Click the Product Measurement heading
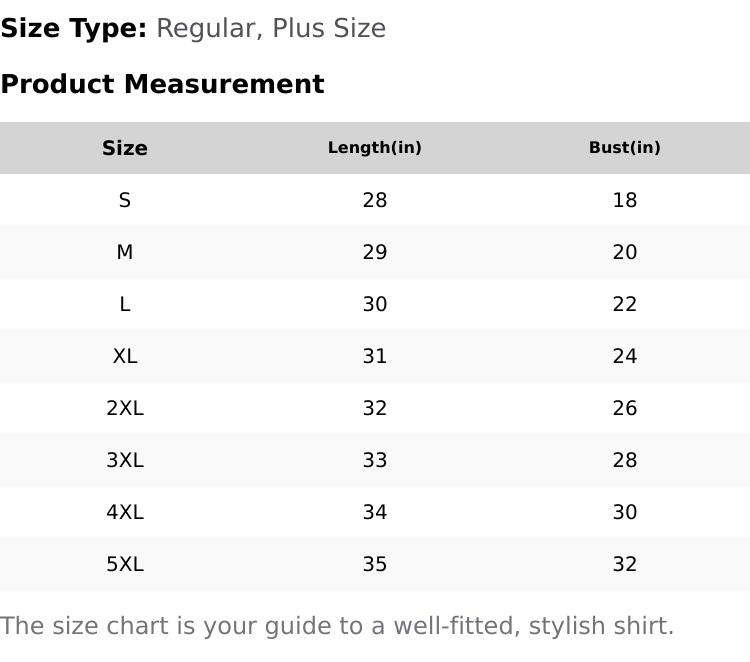This screenshot has height=662, width=750. tap(162, 84)
